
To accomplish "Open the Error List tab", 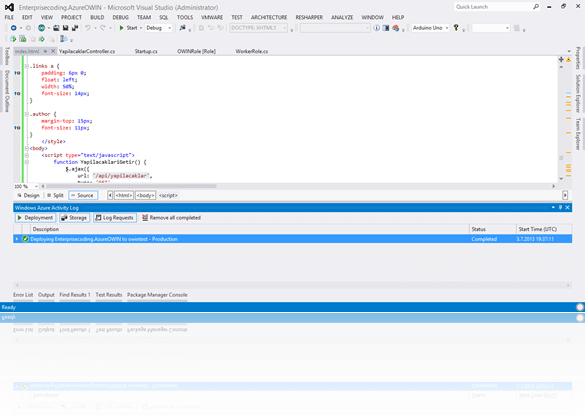I will click(x=23, y=295).
